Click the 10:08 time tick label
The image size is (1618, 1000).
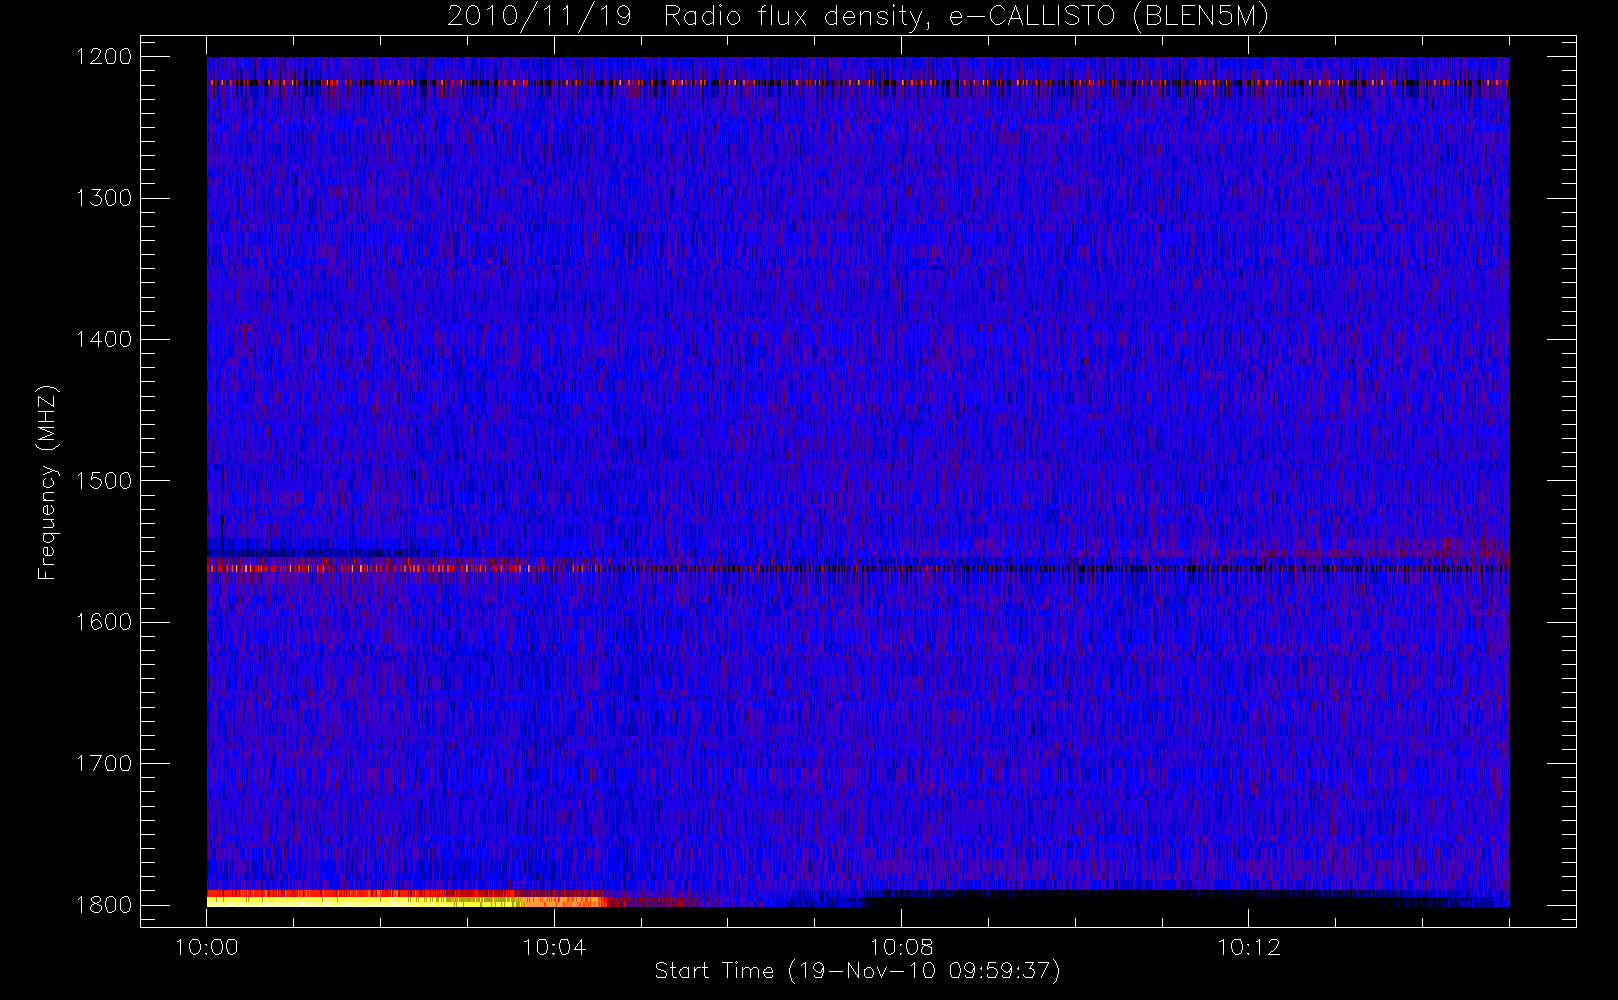coord(901,947)
